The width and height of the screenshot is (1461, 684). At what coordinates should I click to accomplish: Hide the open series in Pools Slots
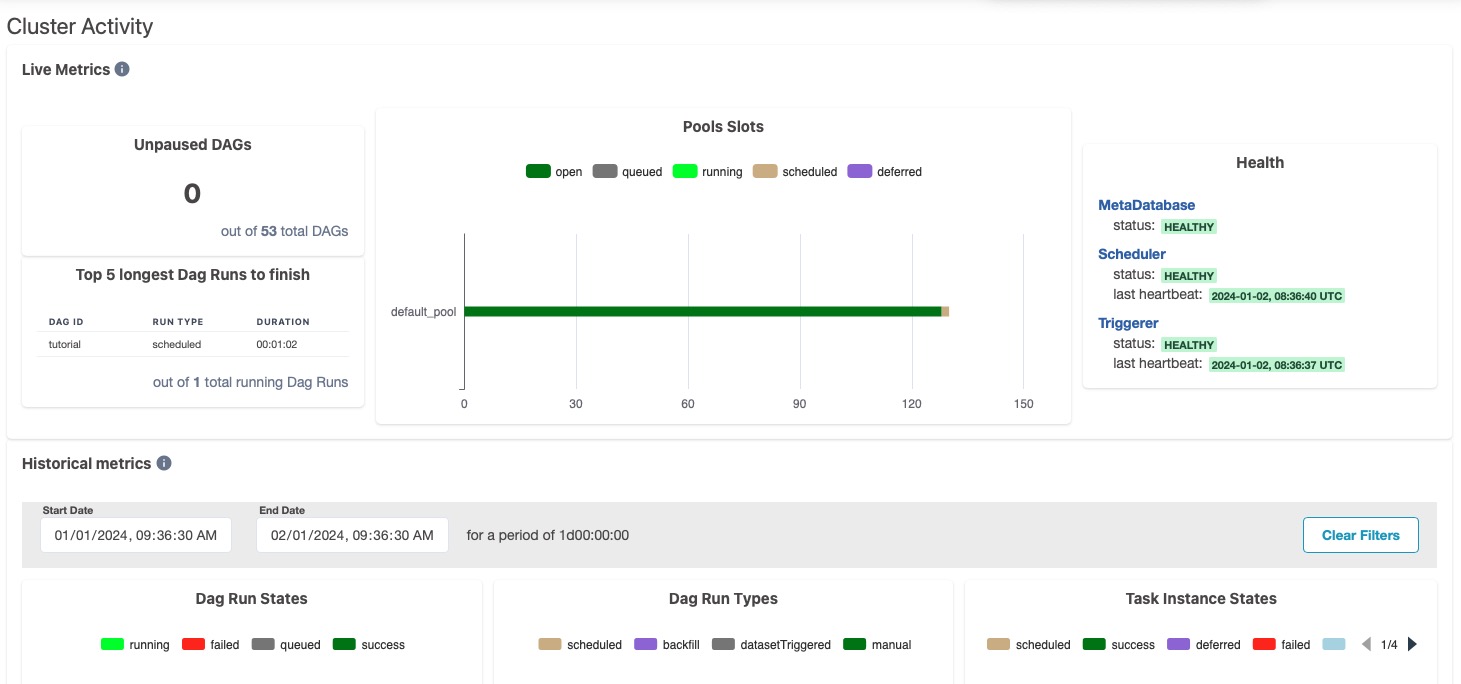click(538, 171)
